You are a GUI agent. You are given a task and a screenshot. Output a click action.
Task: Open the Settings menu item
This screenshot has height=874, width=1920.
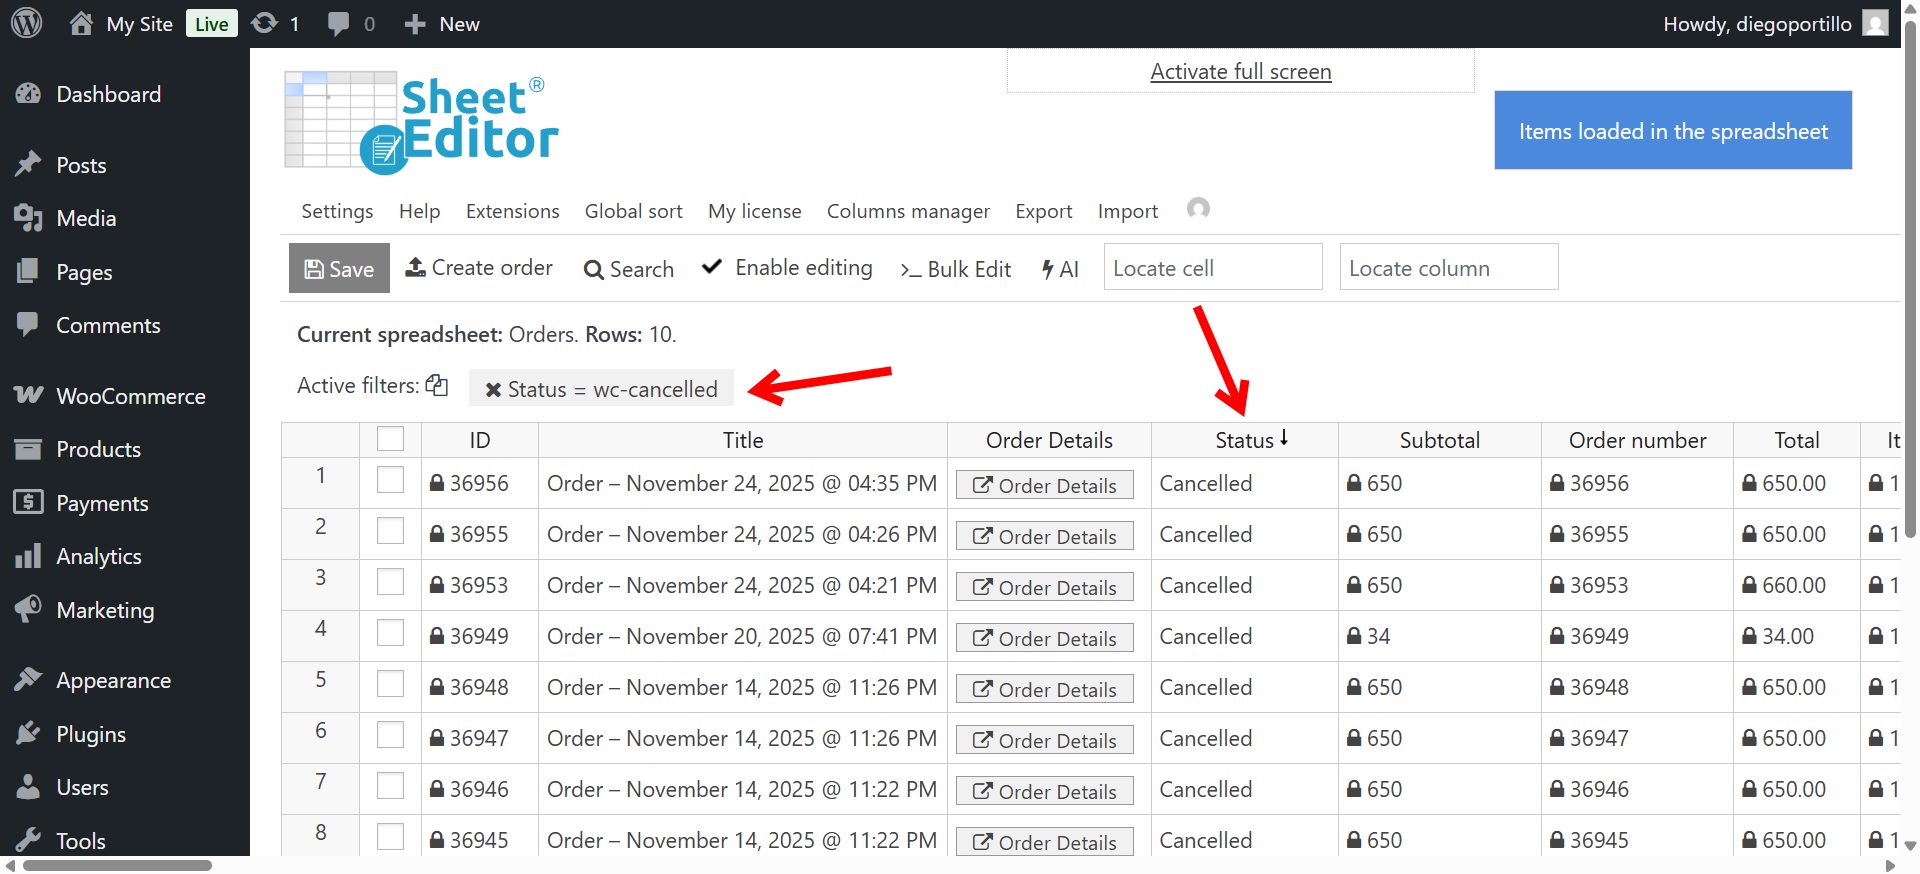[337, 211]
